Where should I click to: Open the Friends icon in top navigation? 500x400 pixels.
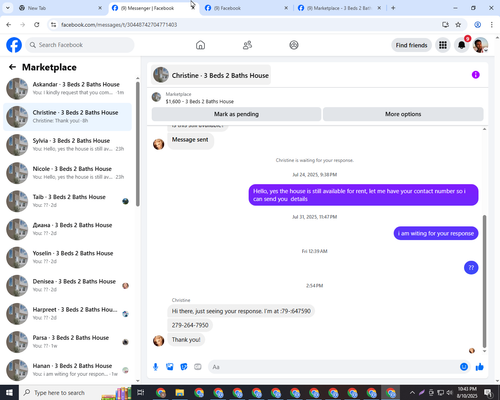247,45
